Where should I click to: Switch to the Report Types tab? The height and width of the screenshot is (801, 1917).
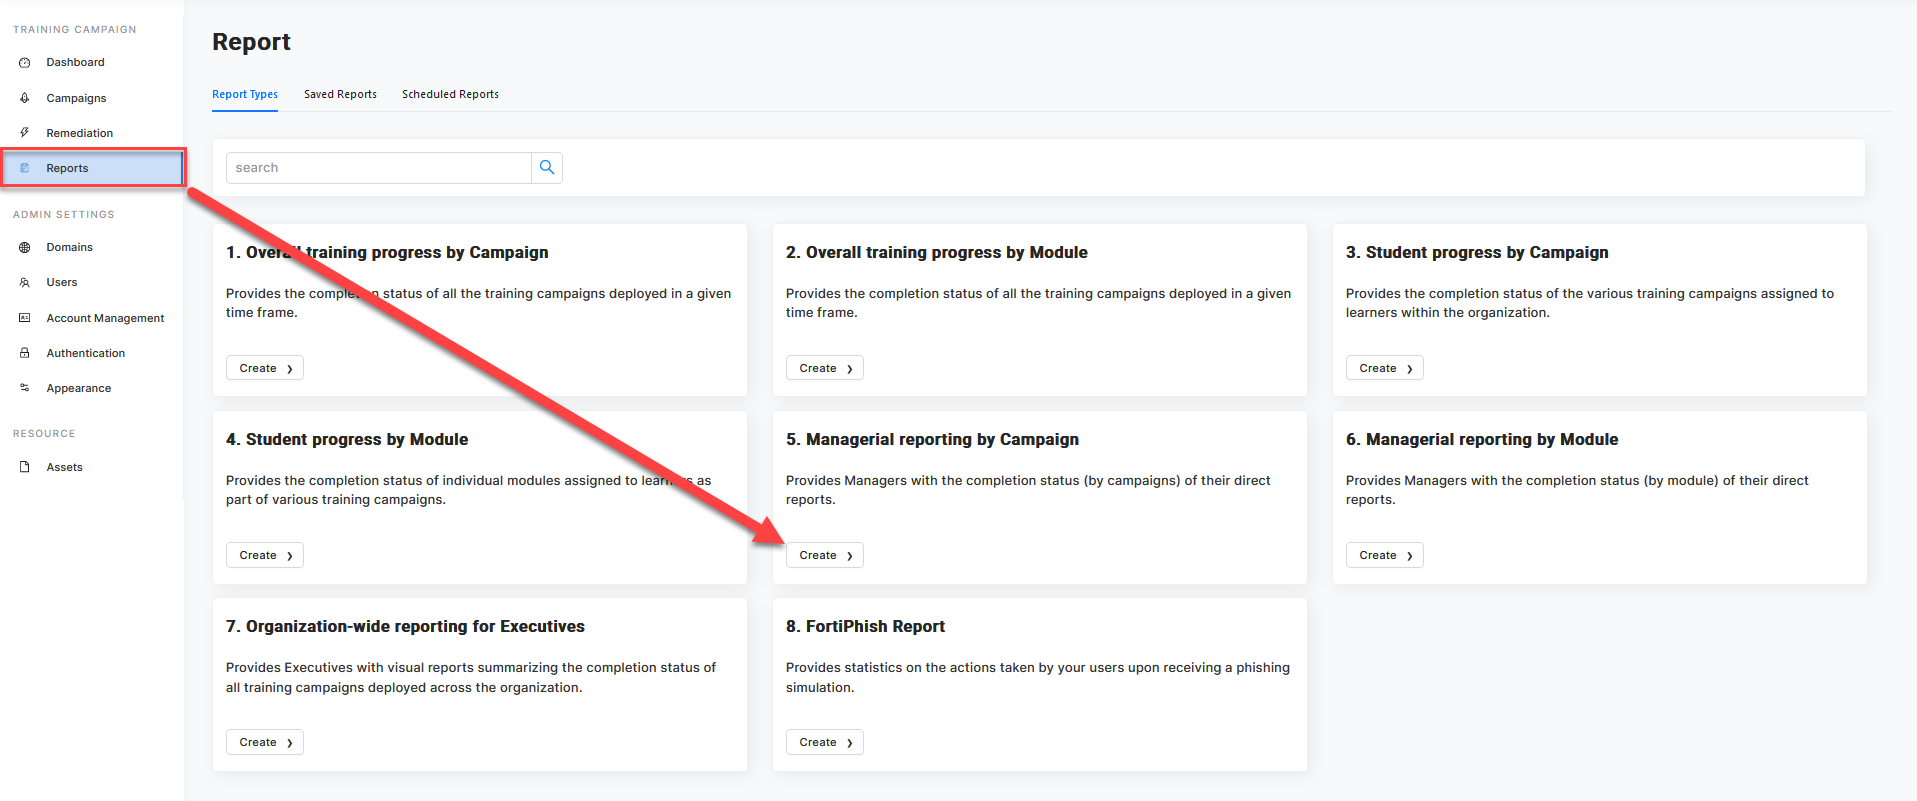[245, 94]
